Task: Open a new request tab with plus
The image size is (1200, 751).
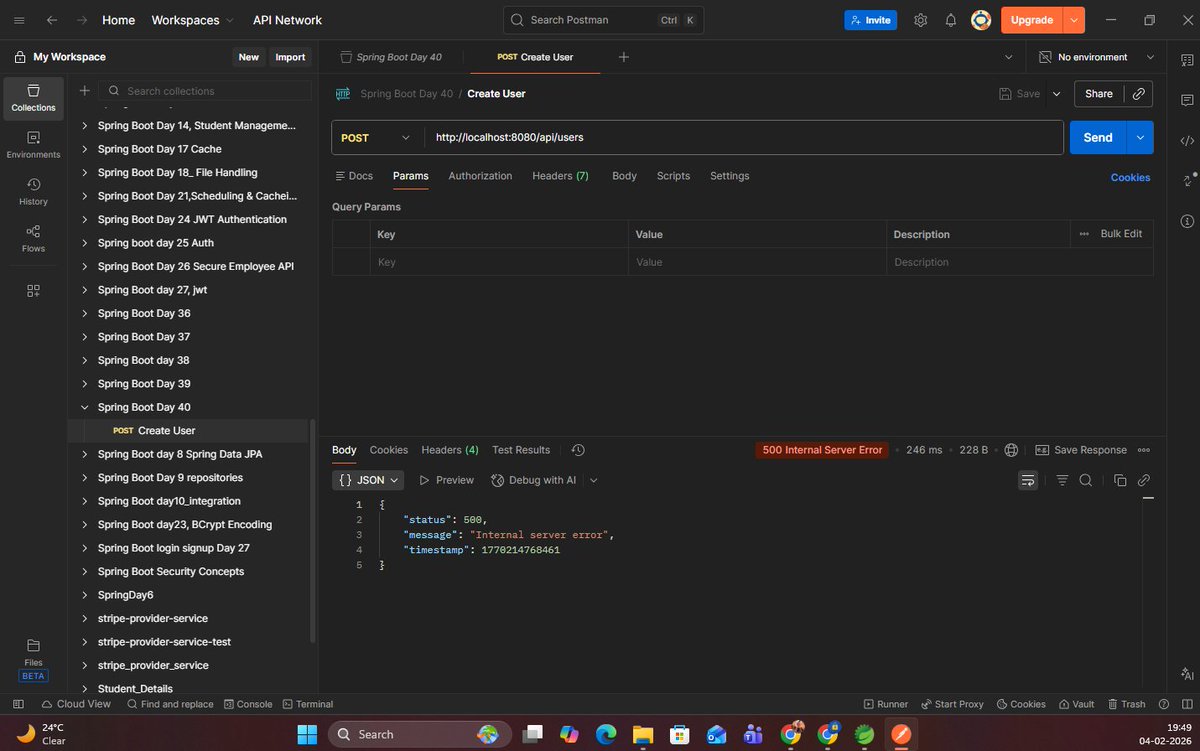Action: coord(624,57)
